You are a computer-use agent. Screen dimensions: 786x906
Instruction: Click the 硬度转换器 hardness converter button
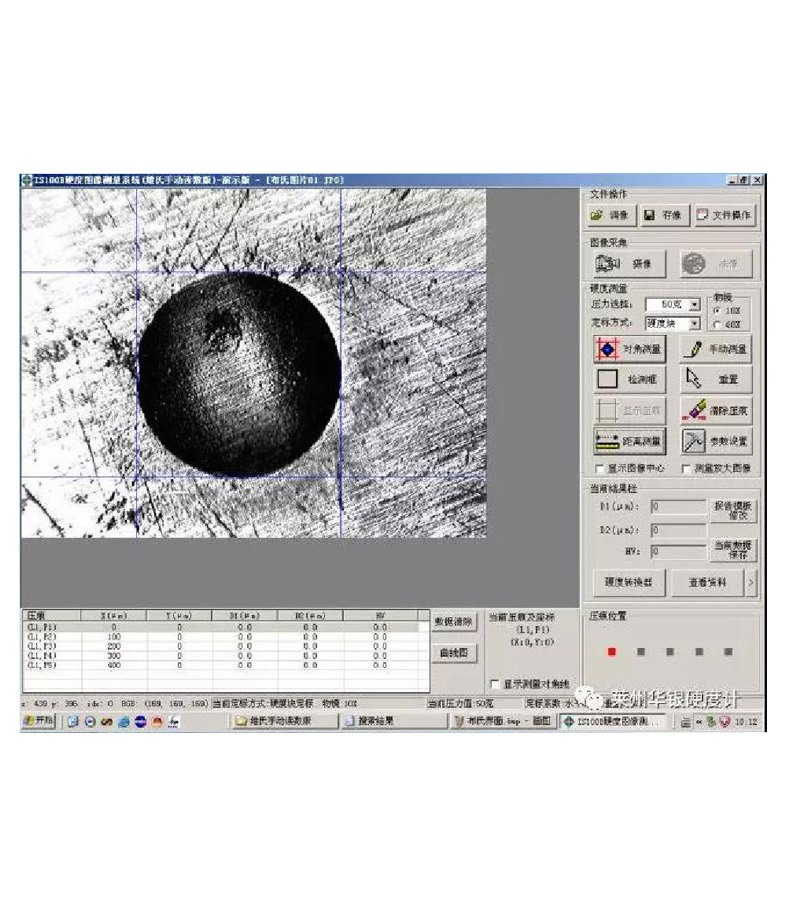coord(627,581)
